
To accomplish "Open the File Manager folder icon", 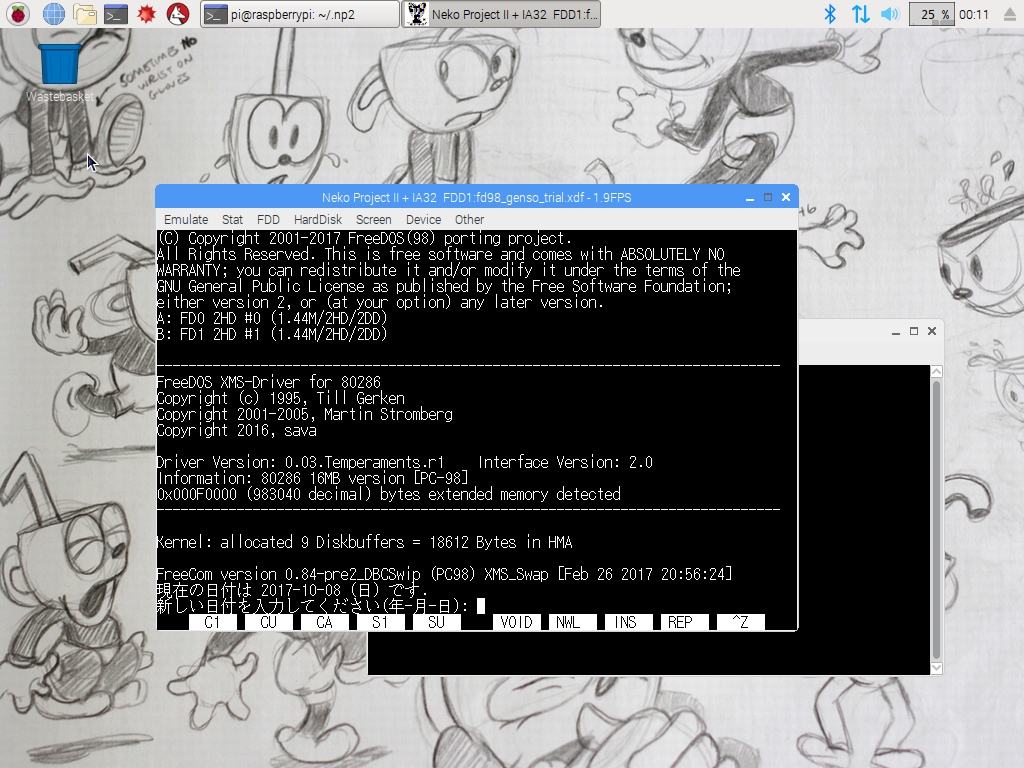I will [x=85, y=14].
